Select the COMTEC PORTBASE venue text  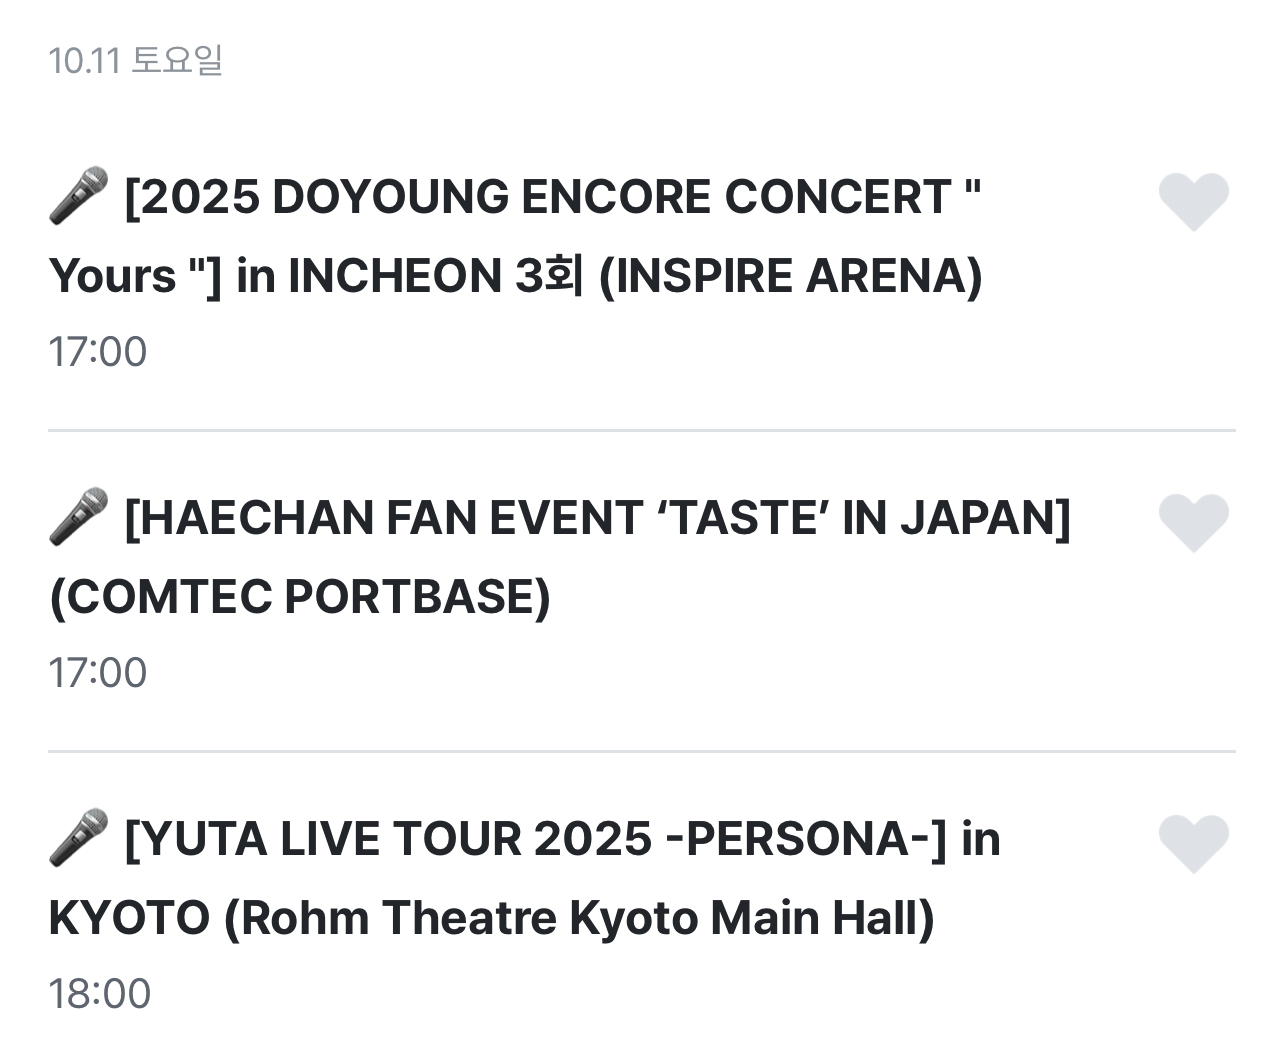point(300,597)
